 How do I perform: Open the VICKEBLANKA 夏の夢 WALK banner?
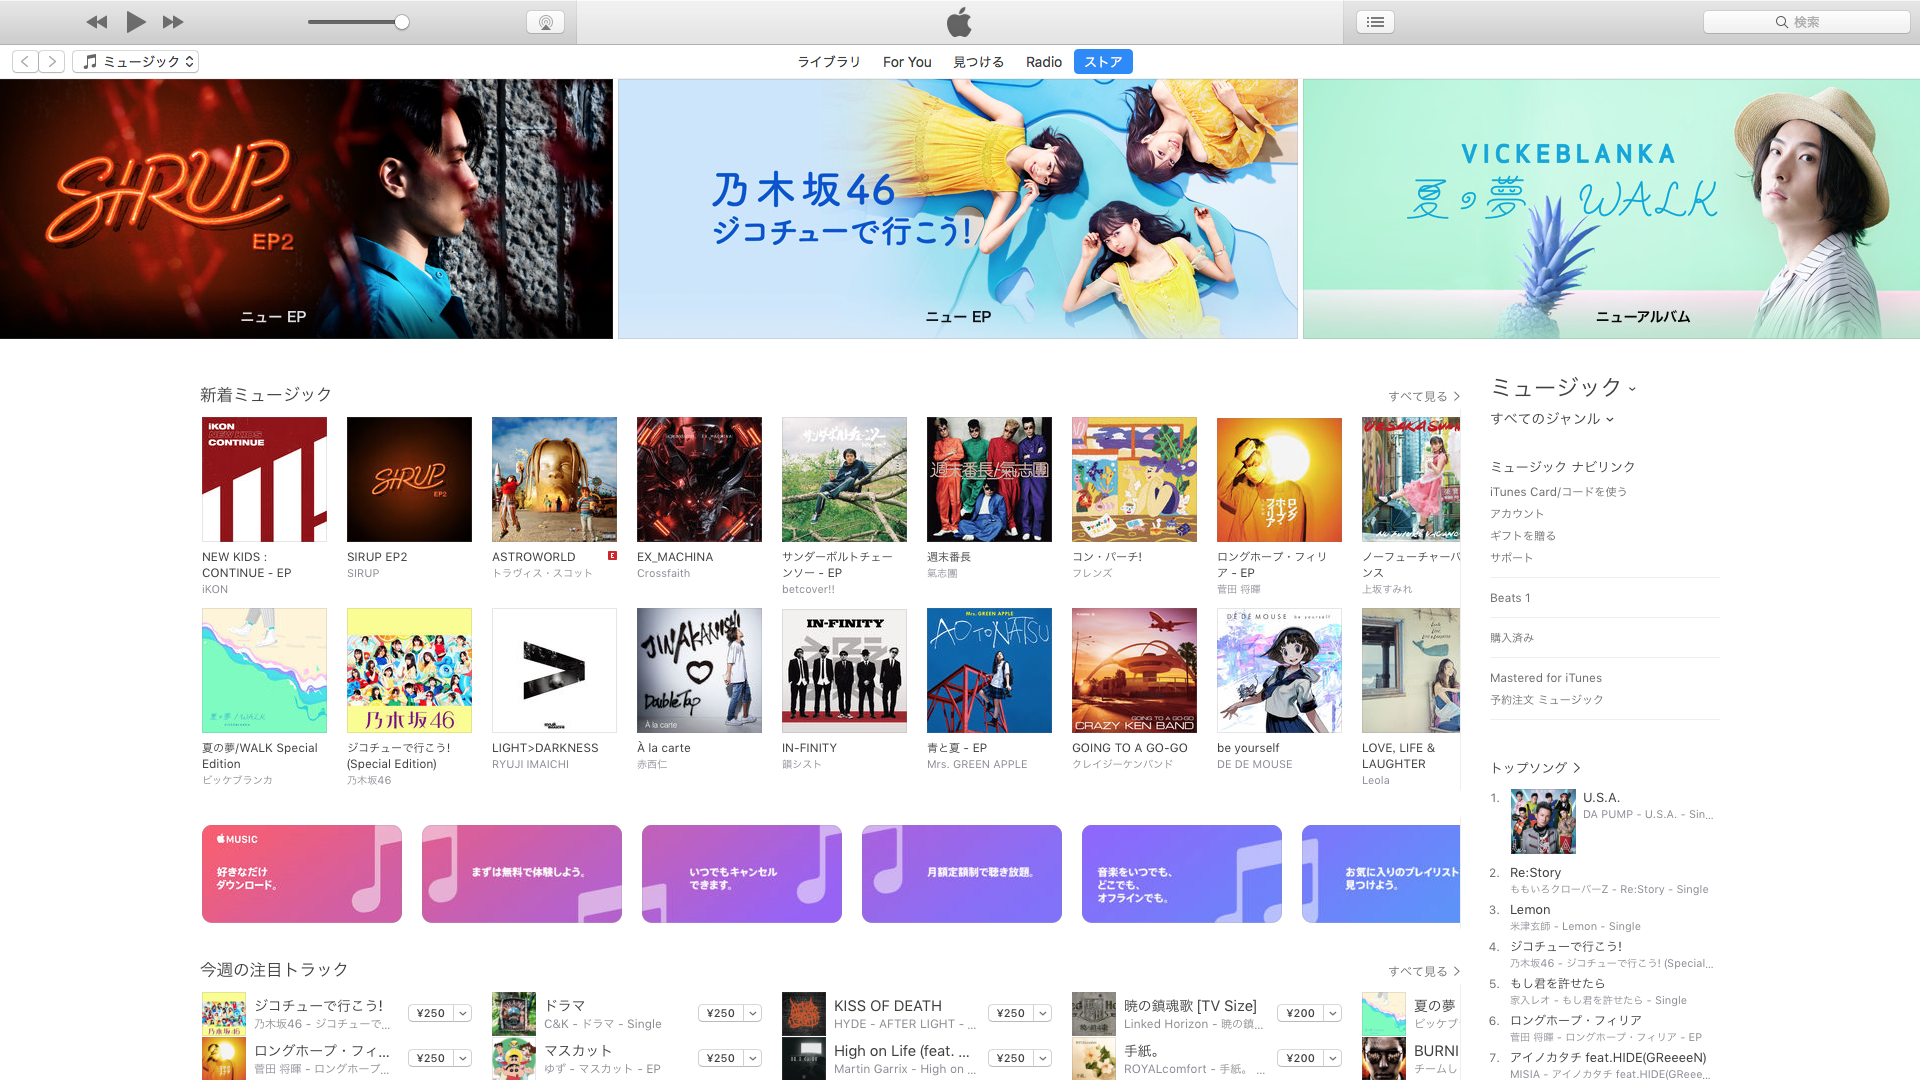tap(1611, 209)
